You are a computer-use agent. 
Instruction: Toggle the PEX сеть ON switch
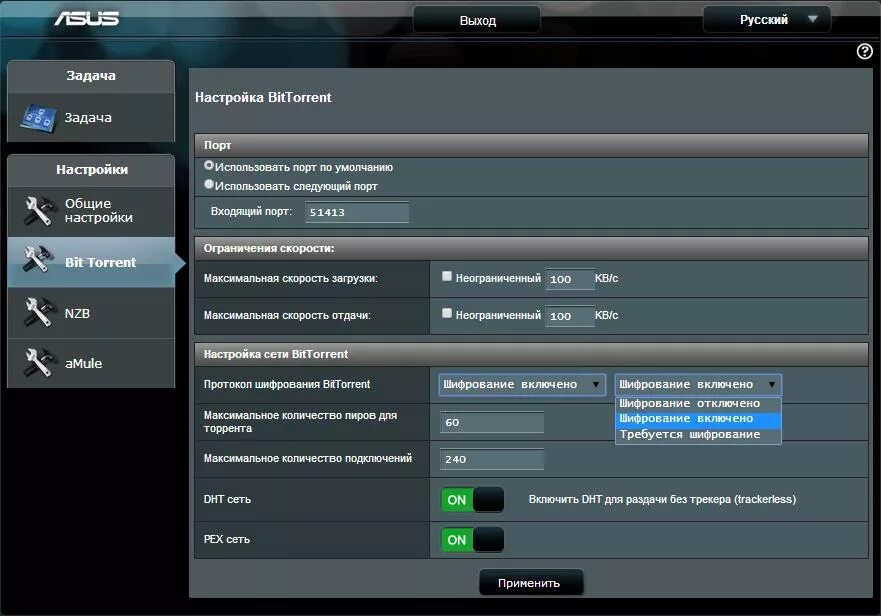coord(472,540)
